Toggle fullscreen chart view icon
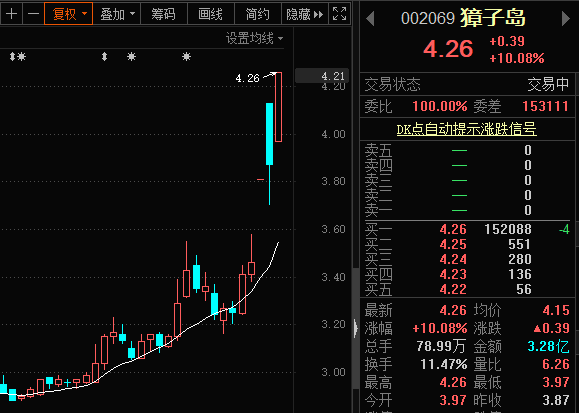This screenshot has width=579, height=413. (339, 14)
